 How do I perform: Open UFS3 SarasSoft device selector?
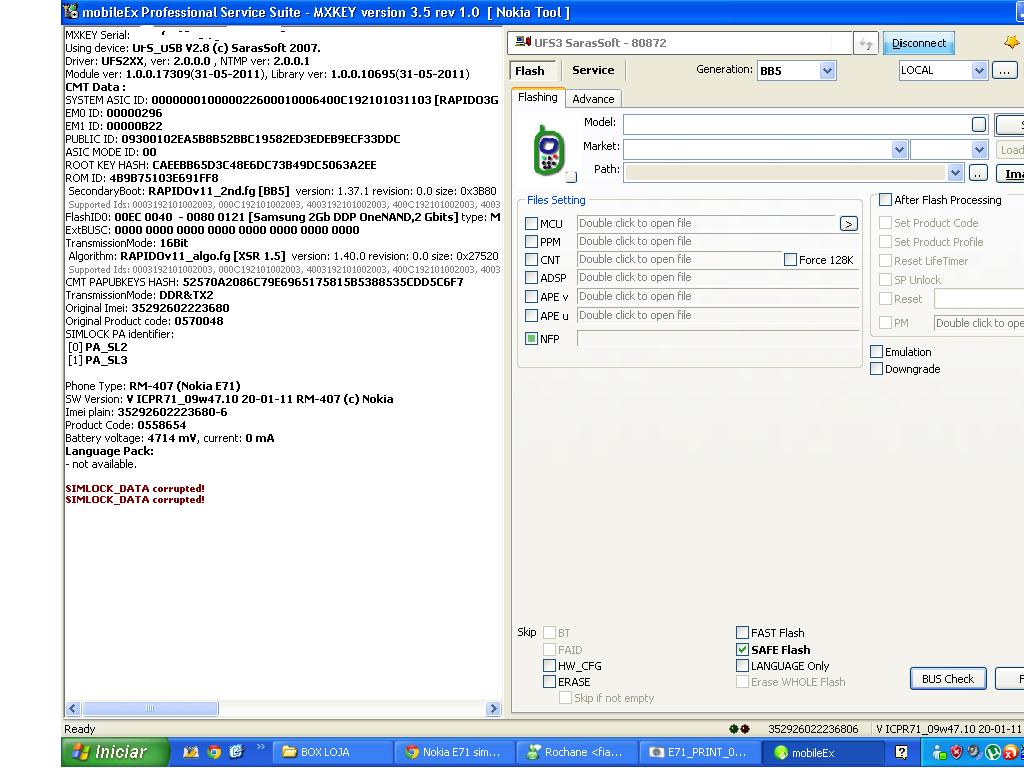click(679, 44)
